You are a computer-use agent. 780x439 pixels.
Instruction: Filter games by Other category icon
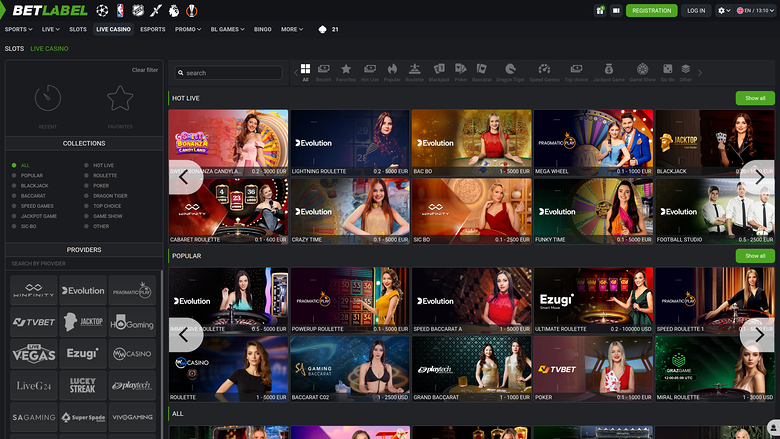[x=685, y=72]
